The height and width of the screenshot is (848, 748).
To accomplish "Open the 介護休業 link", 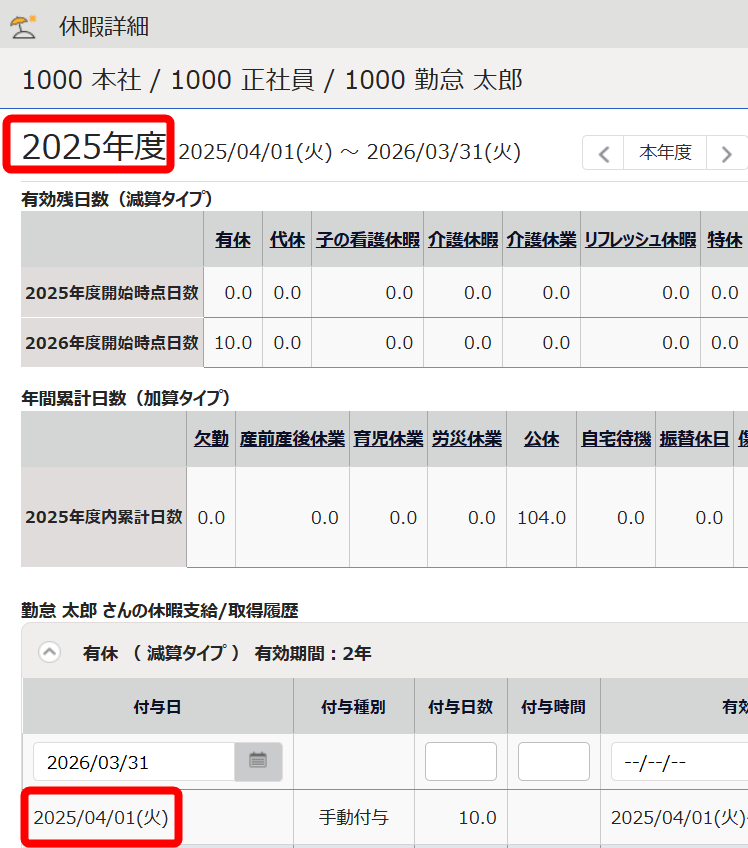I will pos(541,240).
